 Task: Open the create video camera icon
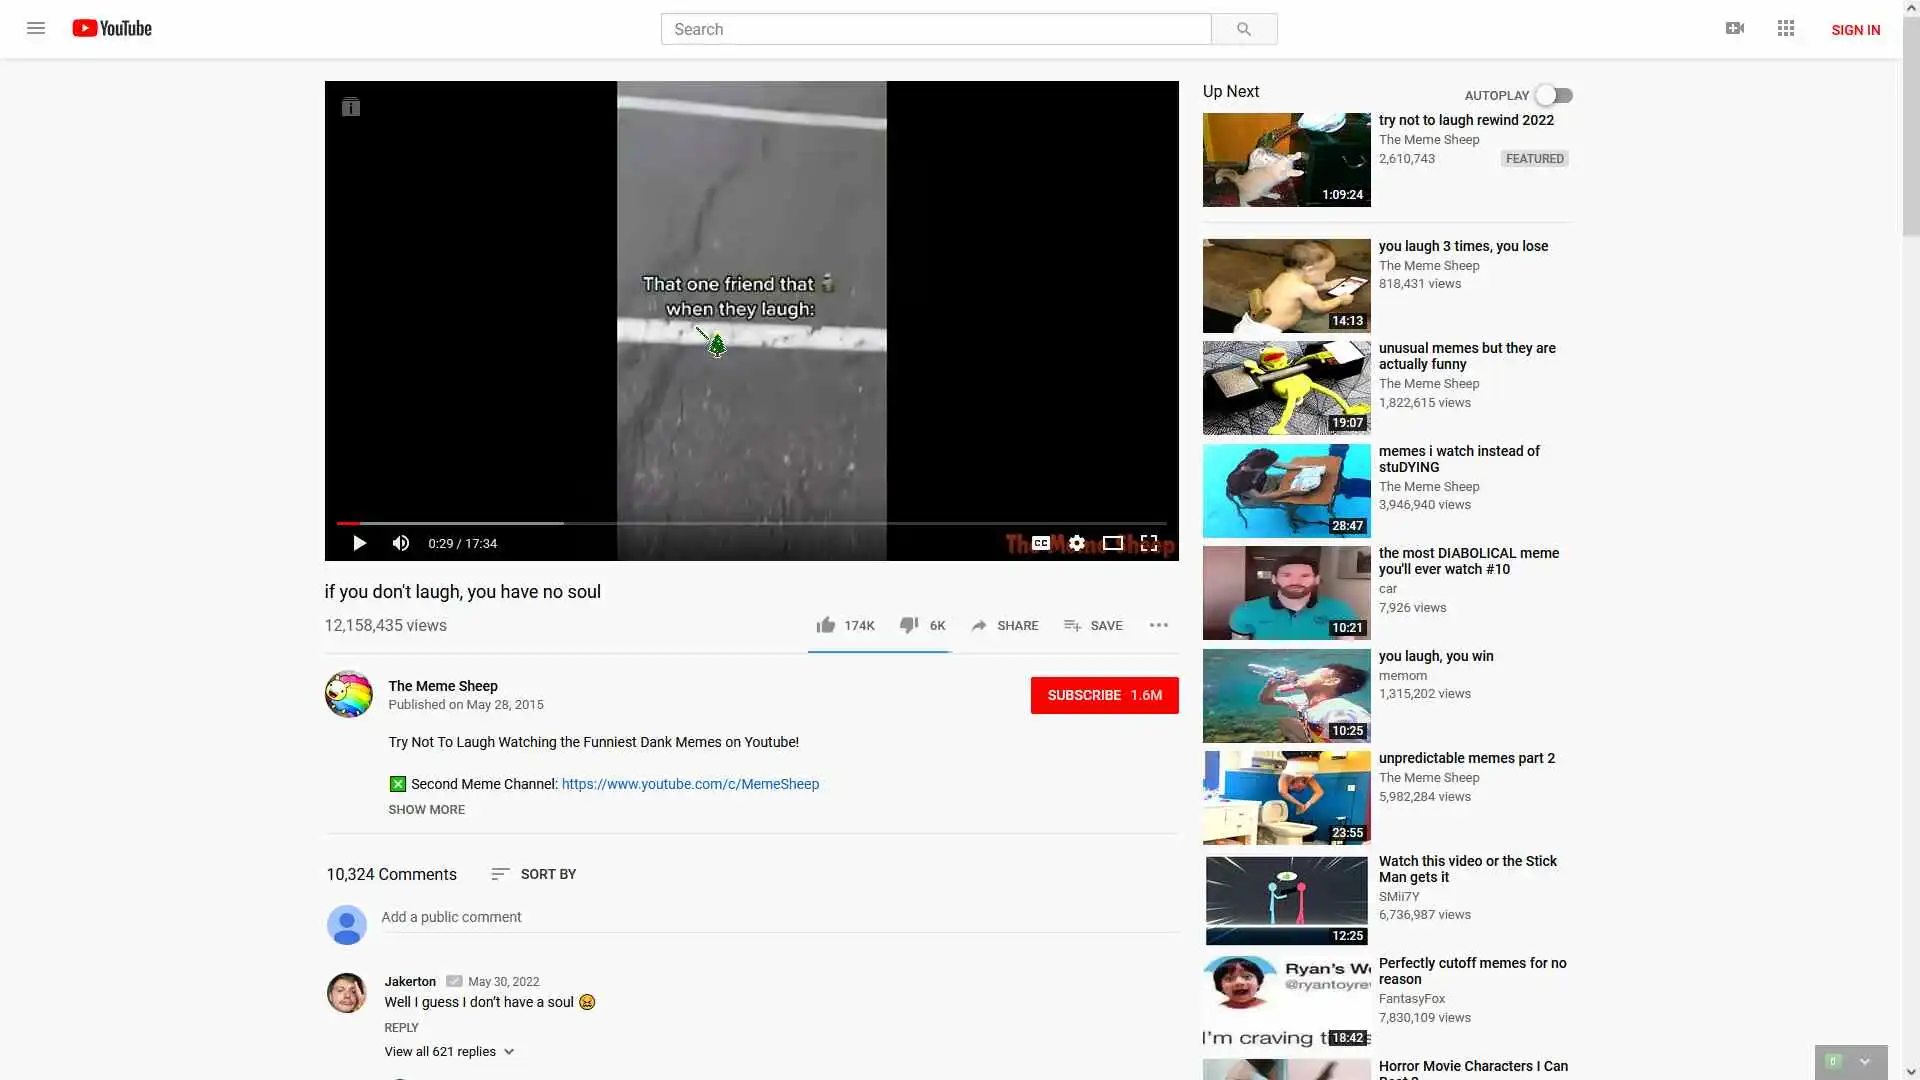tap(1735, 28)
